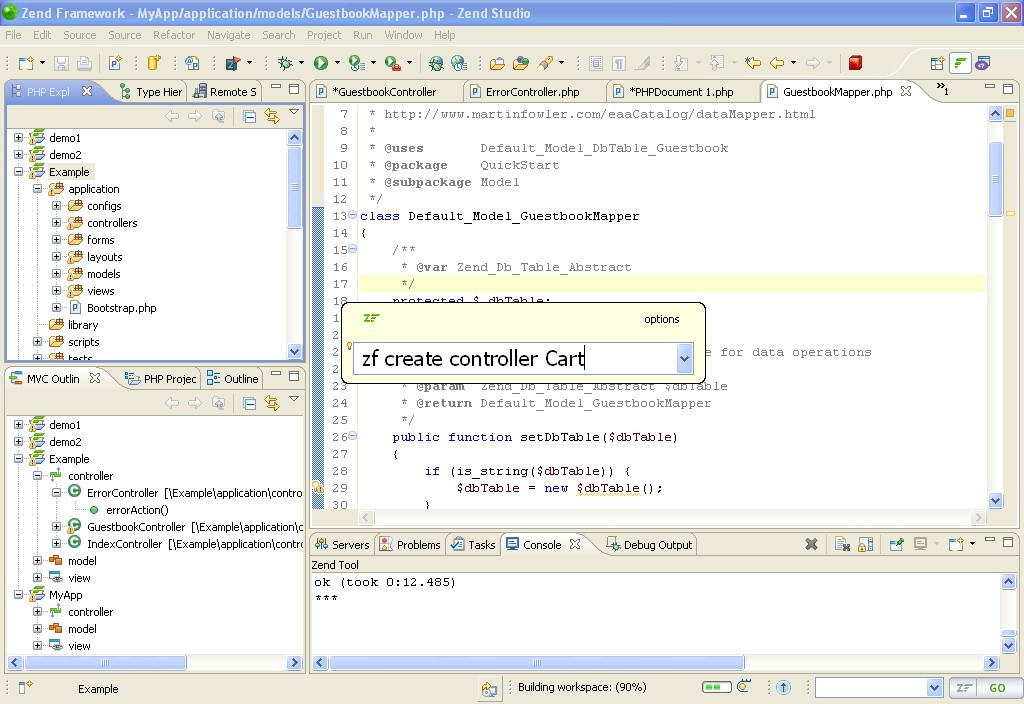The height and width of the screenshot is (704, 1024).
Task: Open the File menu
Action: pyautogui.click(x=13, y=35)
